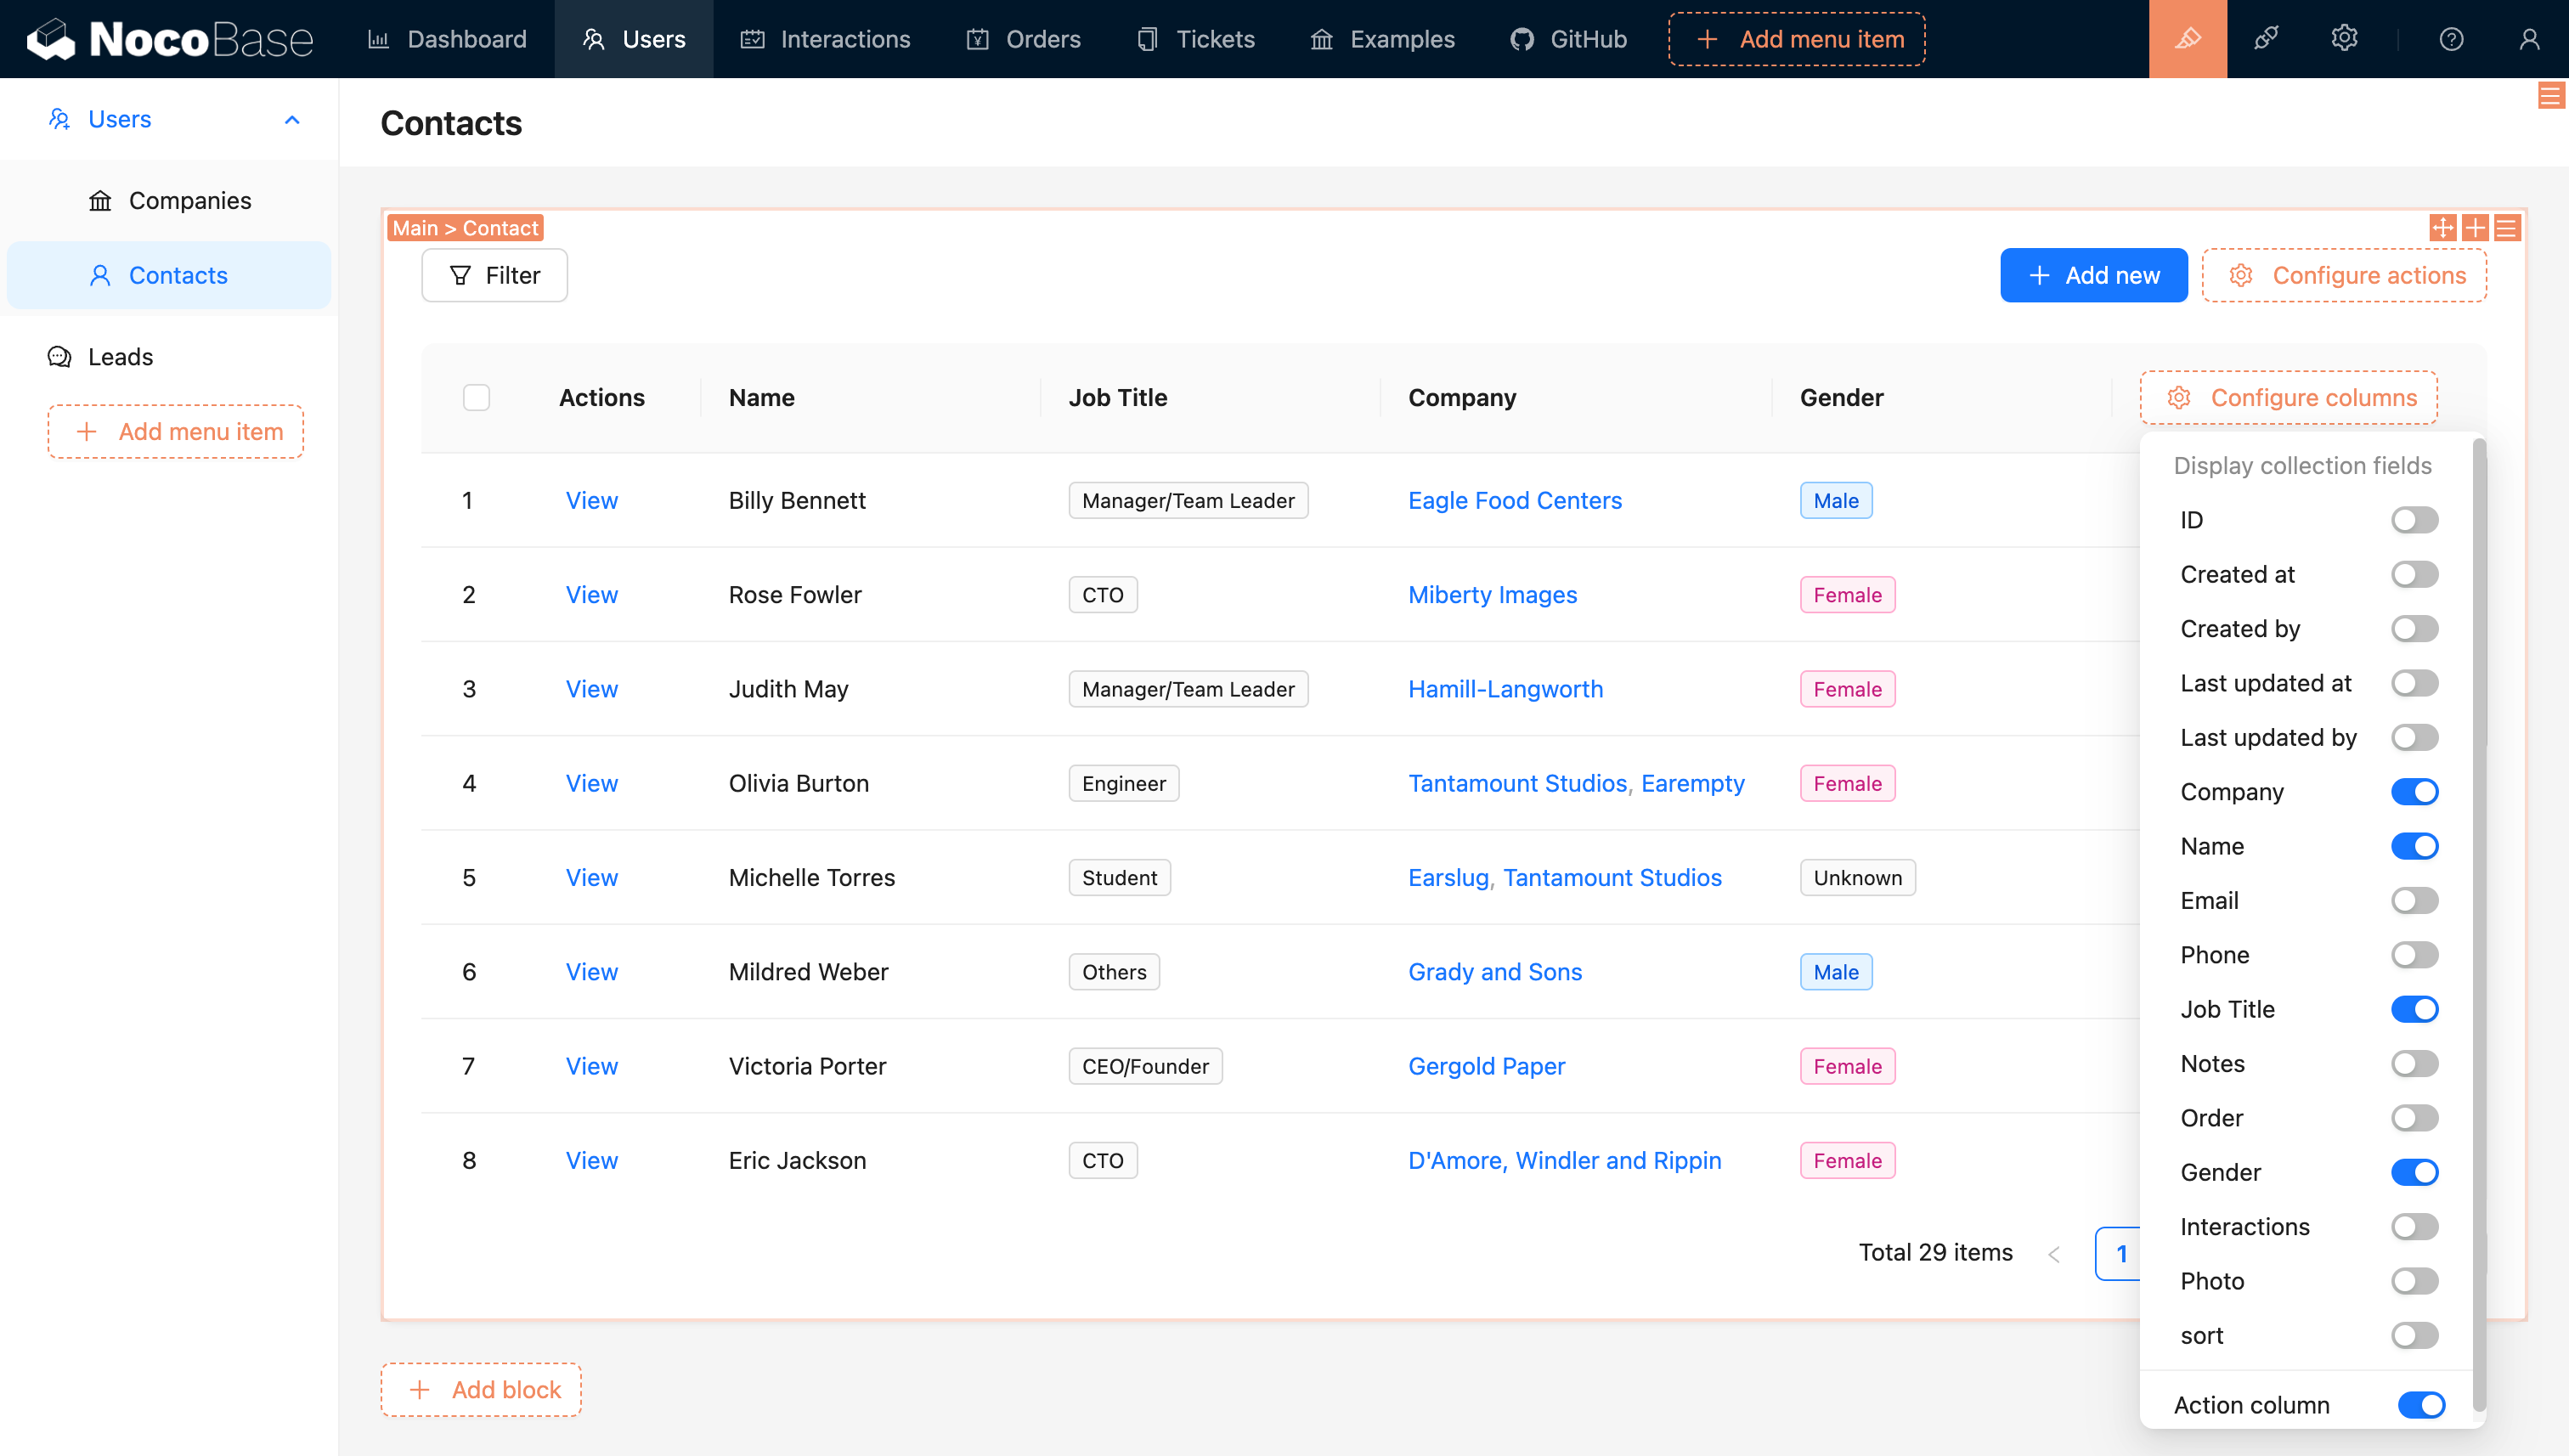
Task: Expand the Users sidebar section
Action: click(293, 118)
